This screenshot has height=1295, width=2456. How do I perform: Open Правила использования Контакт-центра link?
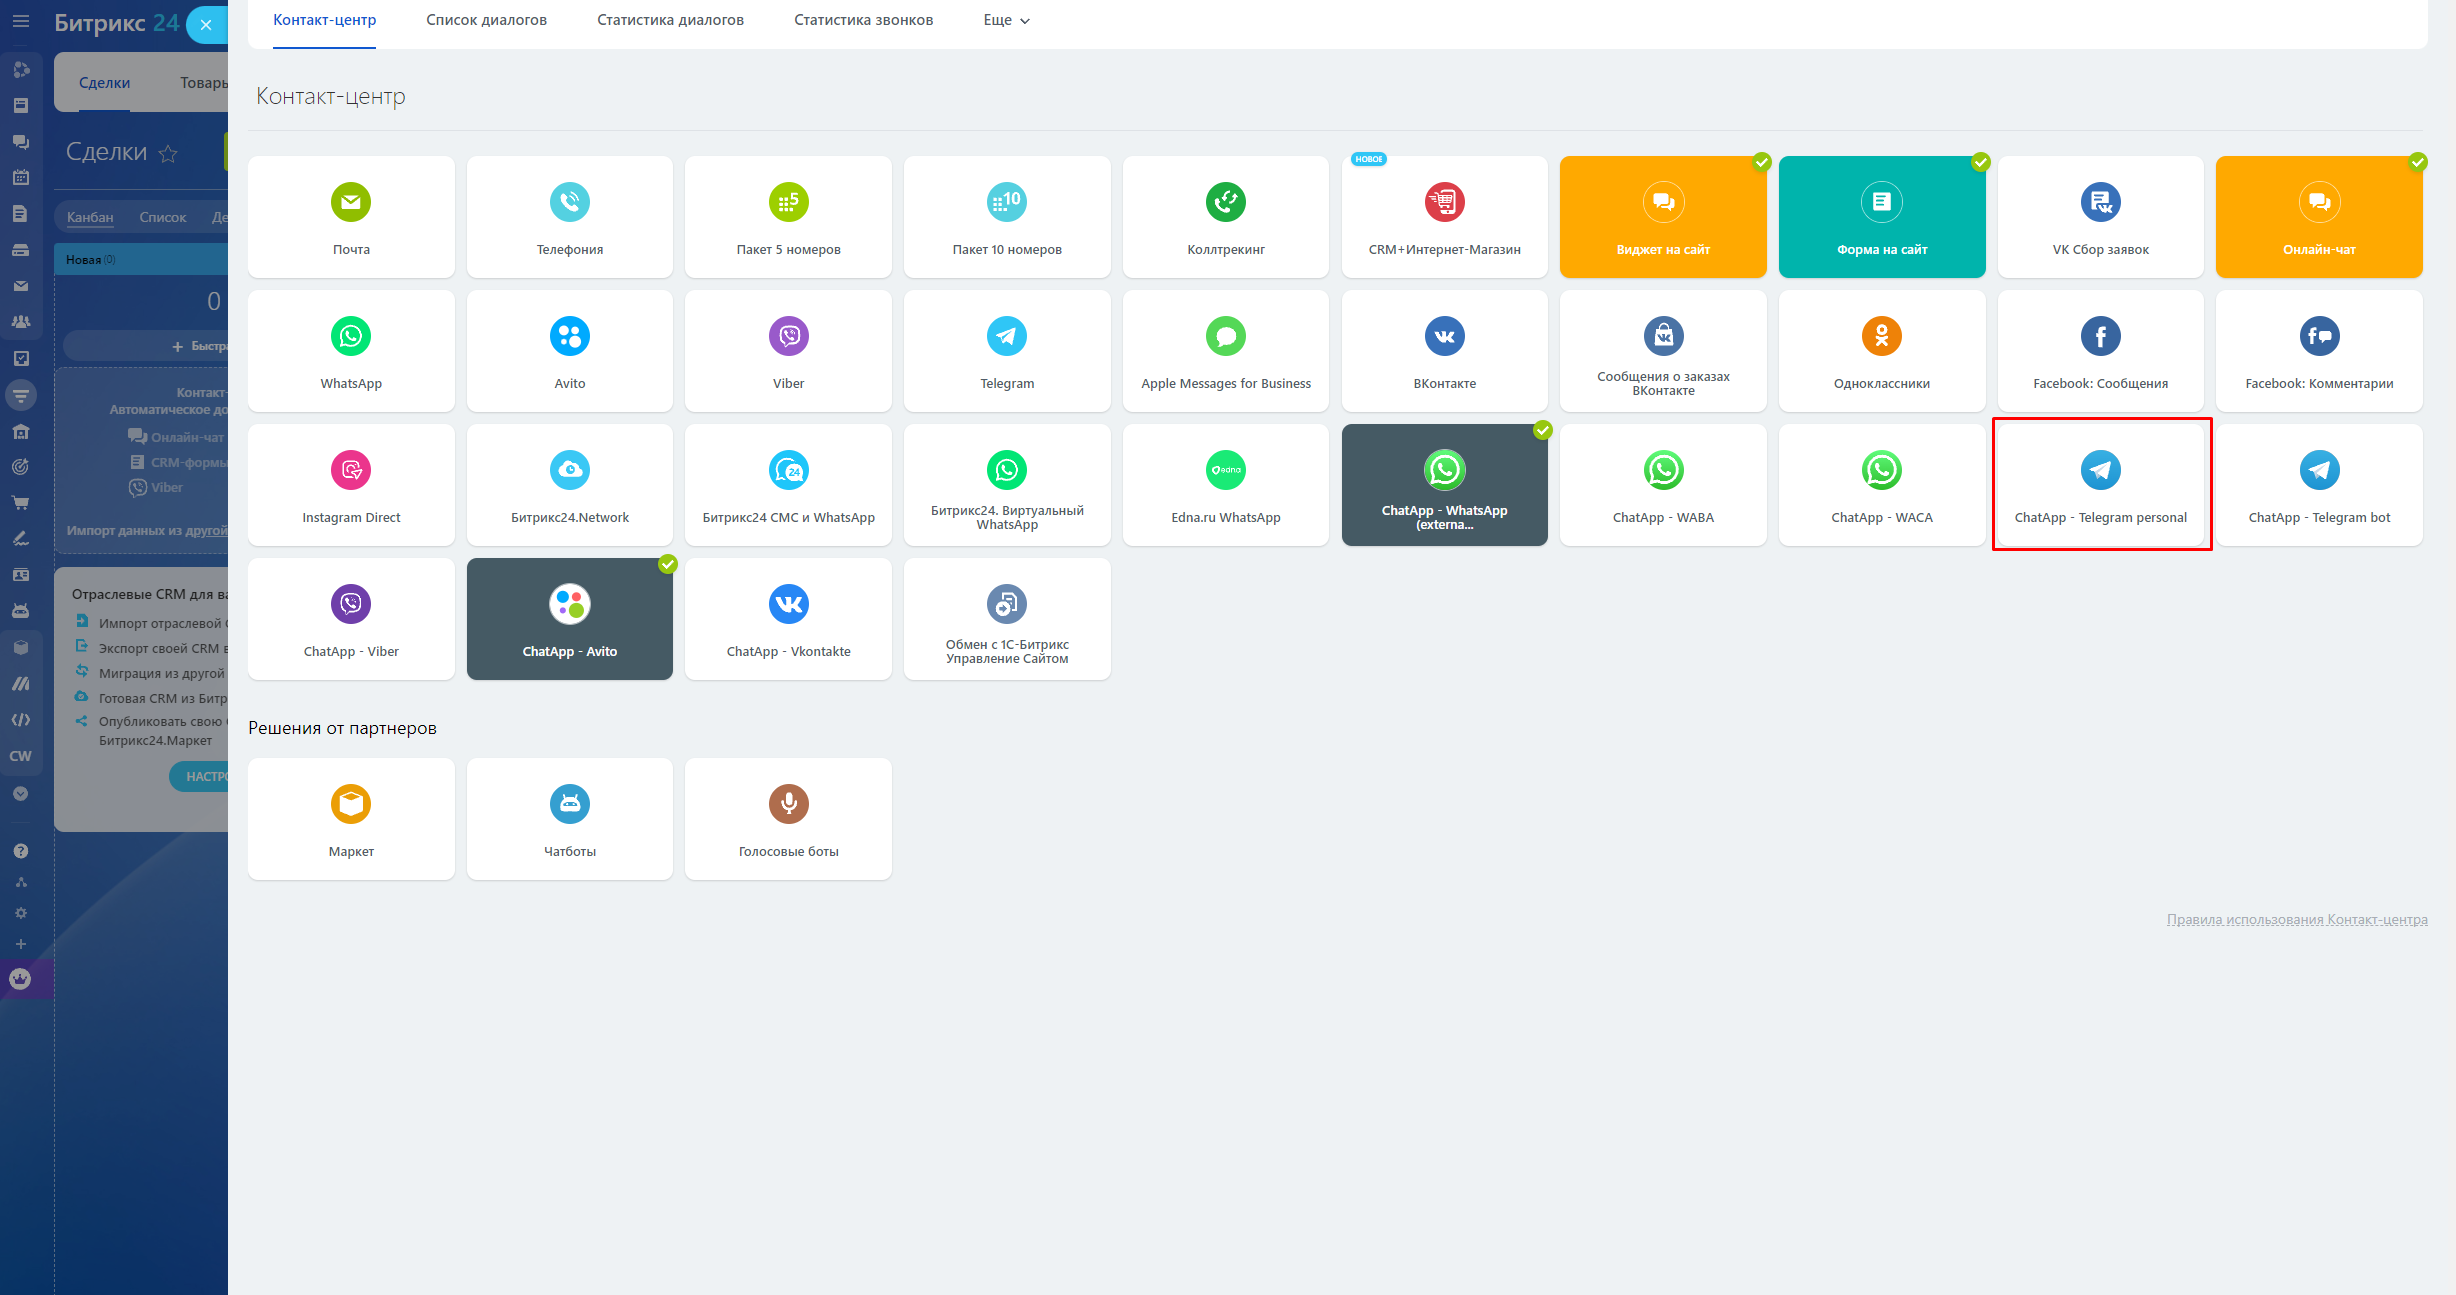2296,919
